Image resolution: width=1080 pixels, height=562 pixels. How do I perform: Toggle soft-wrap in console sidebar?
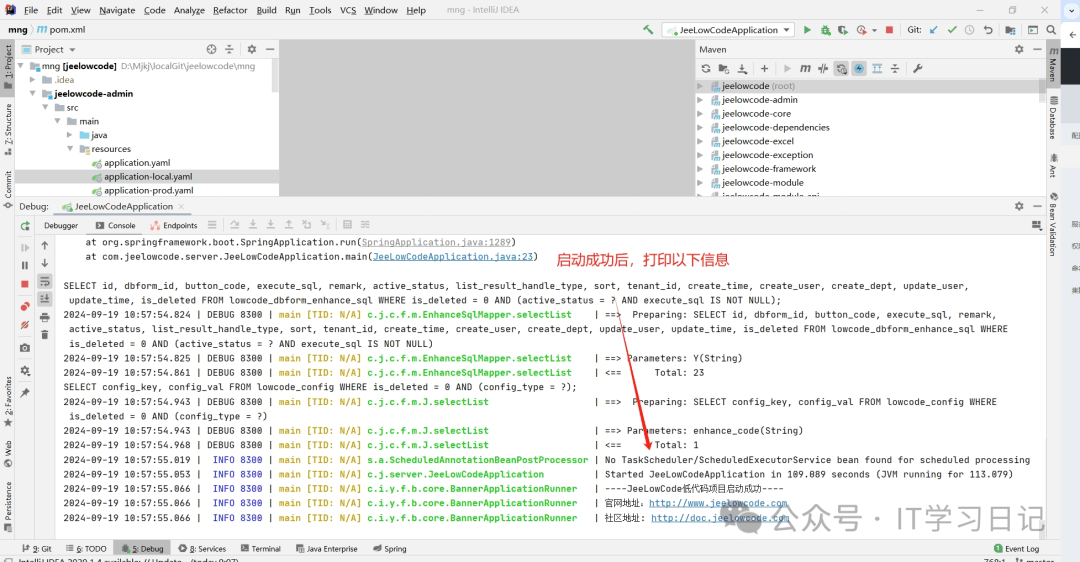(x=45, y=281)
